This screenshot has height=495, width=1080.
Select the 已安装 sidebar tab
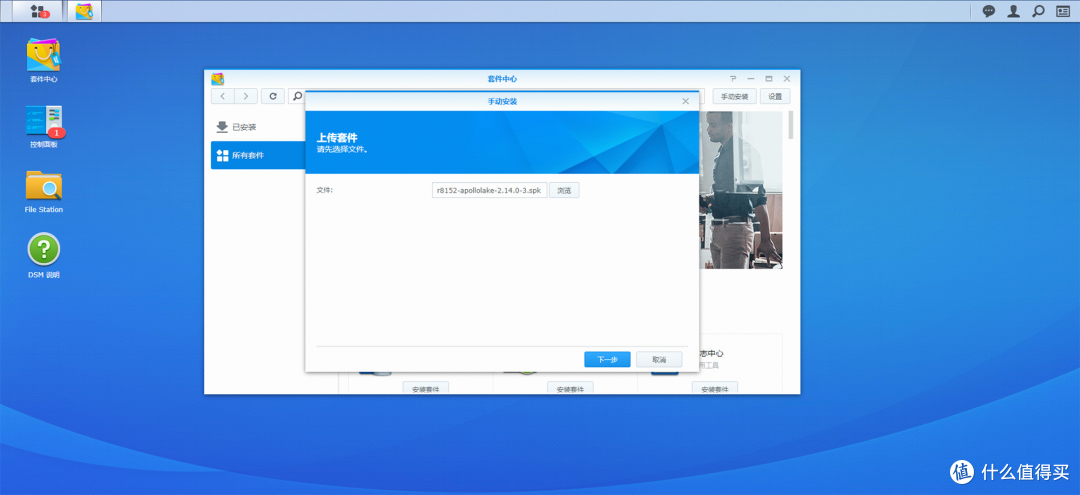[244, 127]
